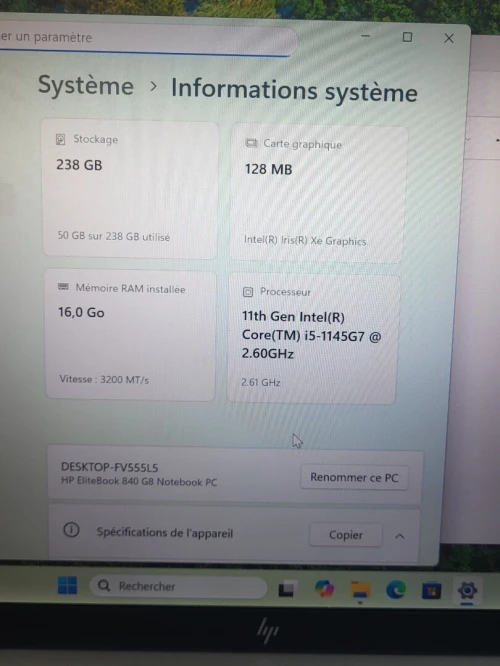This screenshot has width=500, height=666.
Task: Open the Windows Start menu
Action: 68,585
